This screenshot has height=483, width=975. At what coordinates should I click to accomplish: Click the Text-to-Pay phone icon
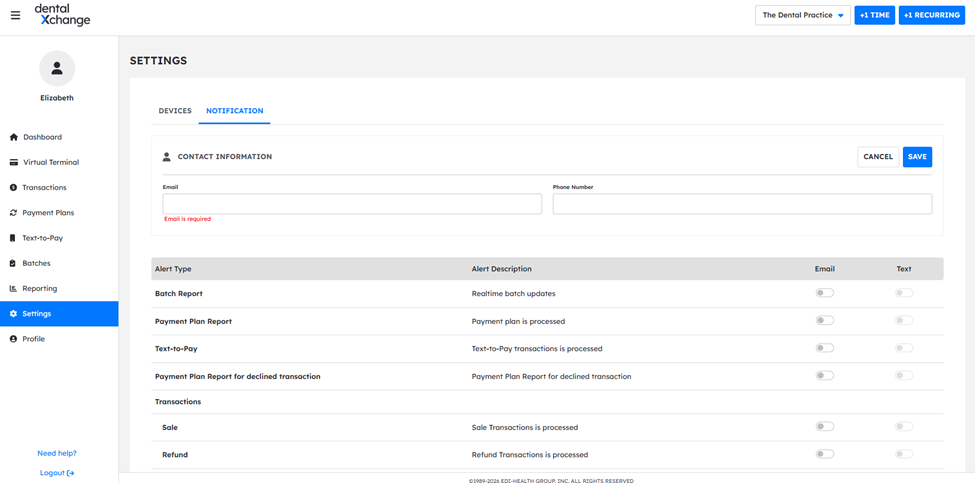pos(13,238)
